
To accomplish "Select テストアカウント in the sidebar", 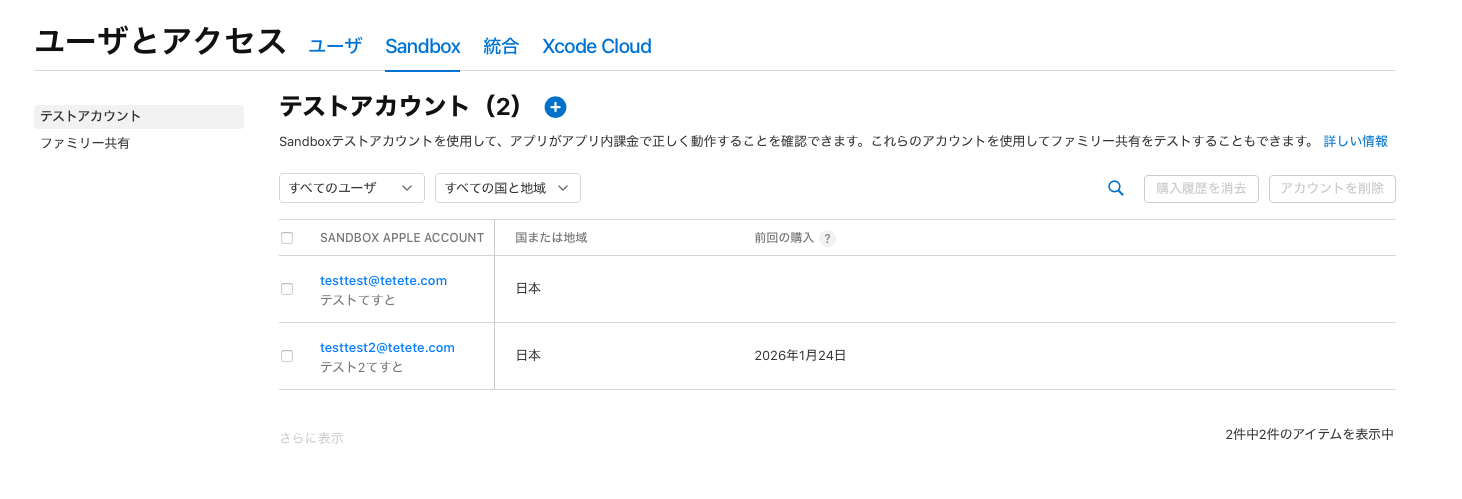I will (91, 116).
